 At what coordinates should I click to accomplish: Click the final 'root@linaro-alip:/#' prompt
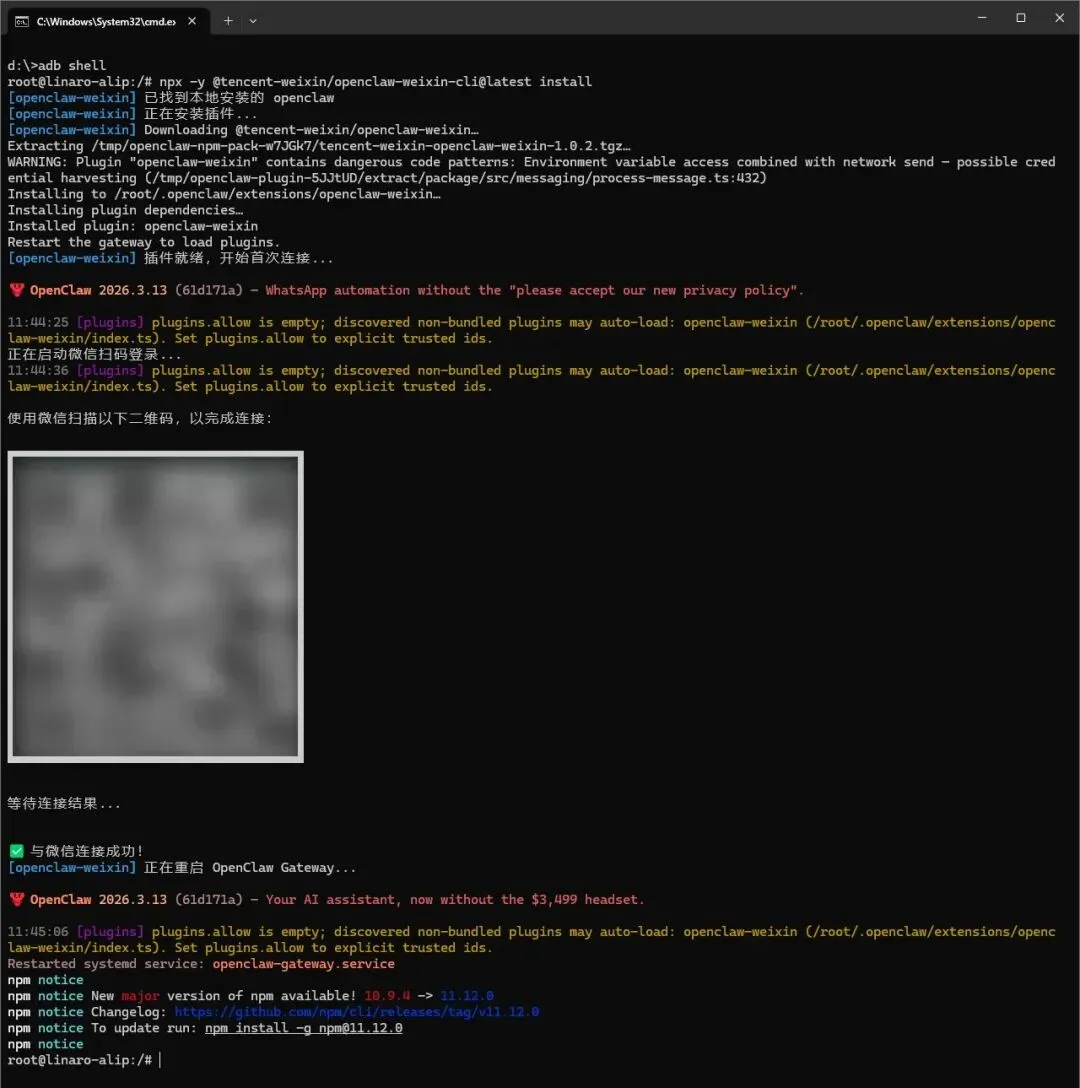pyautogui.click(x=80, y=1060)
